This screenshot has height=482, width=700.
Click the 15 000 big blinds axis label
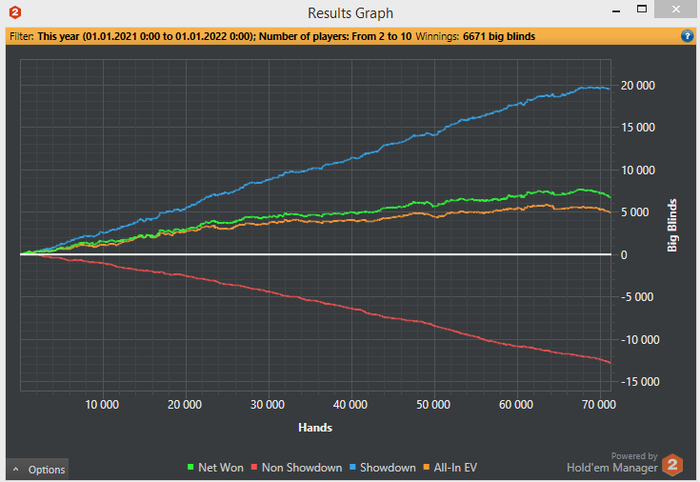[638, 128]
